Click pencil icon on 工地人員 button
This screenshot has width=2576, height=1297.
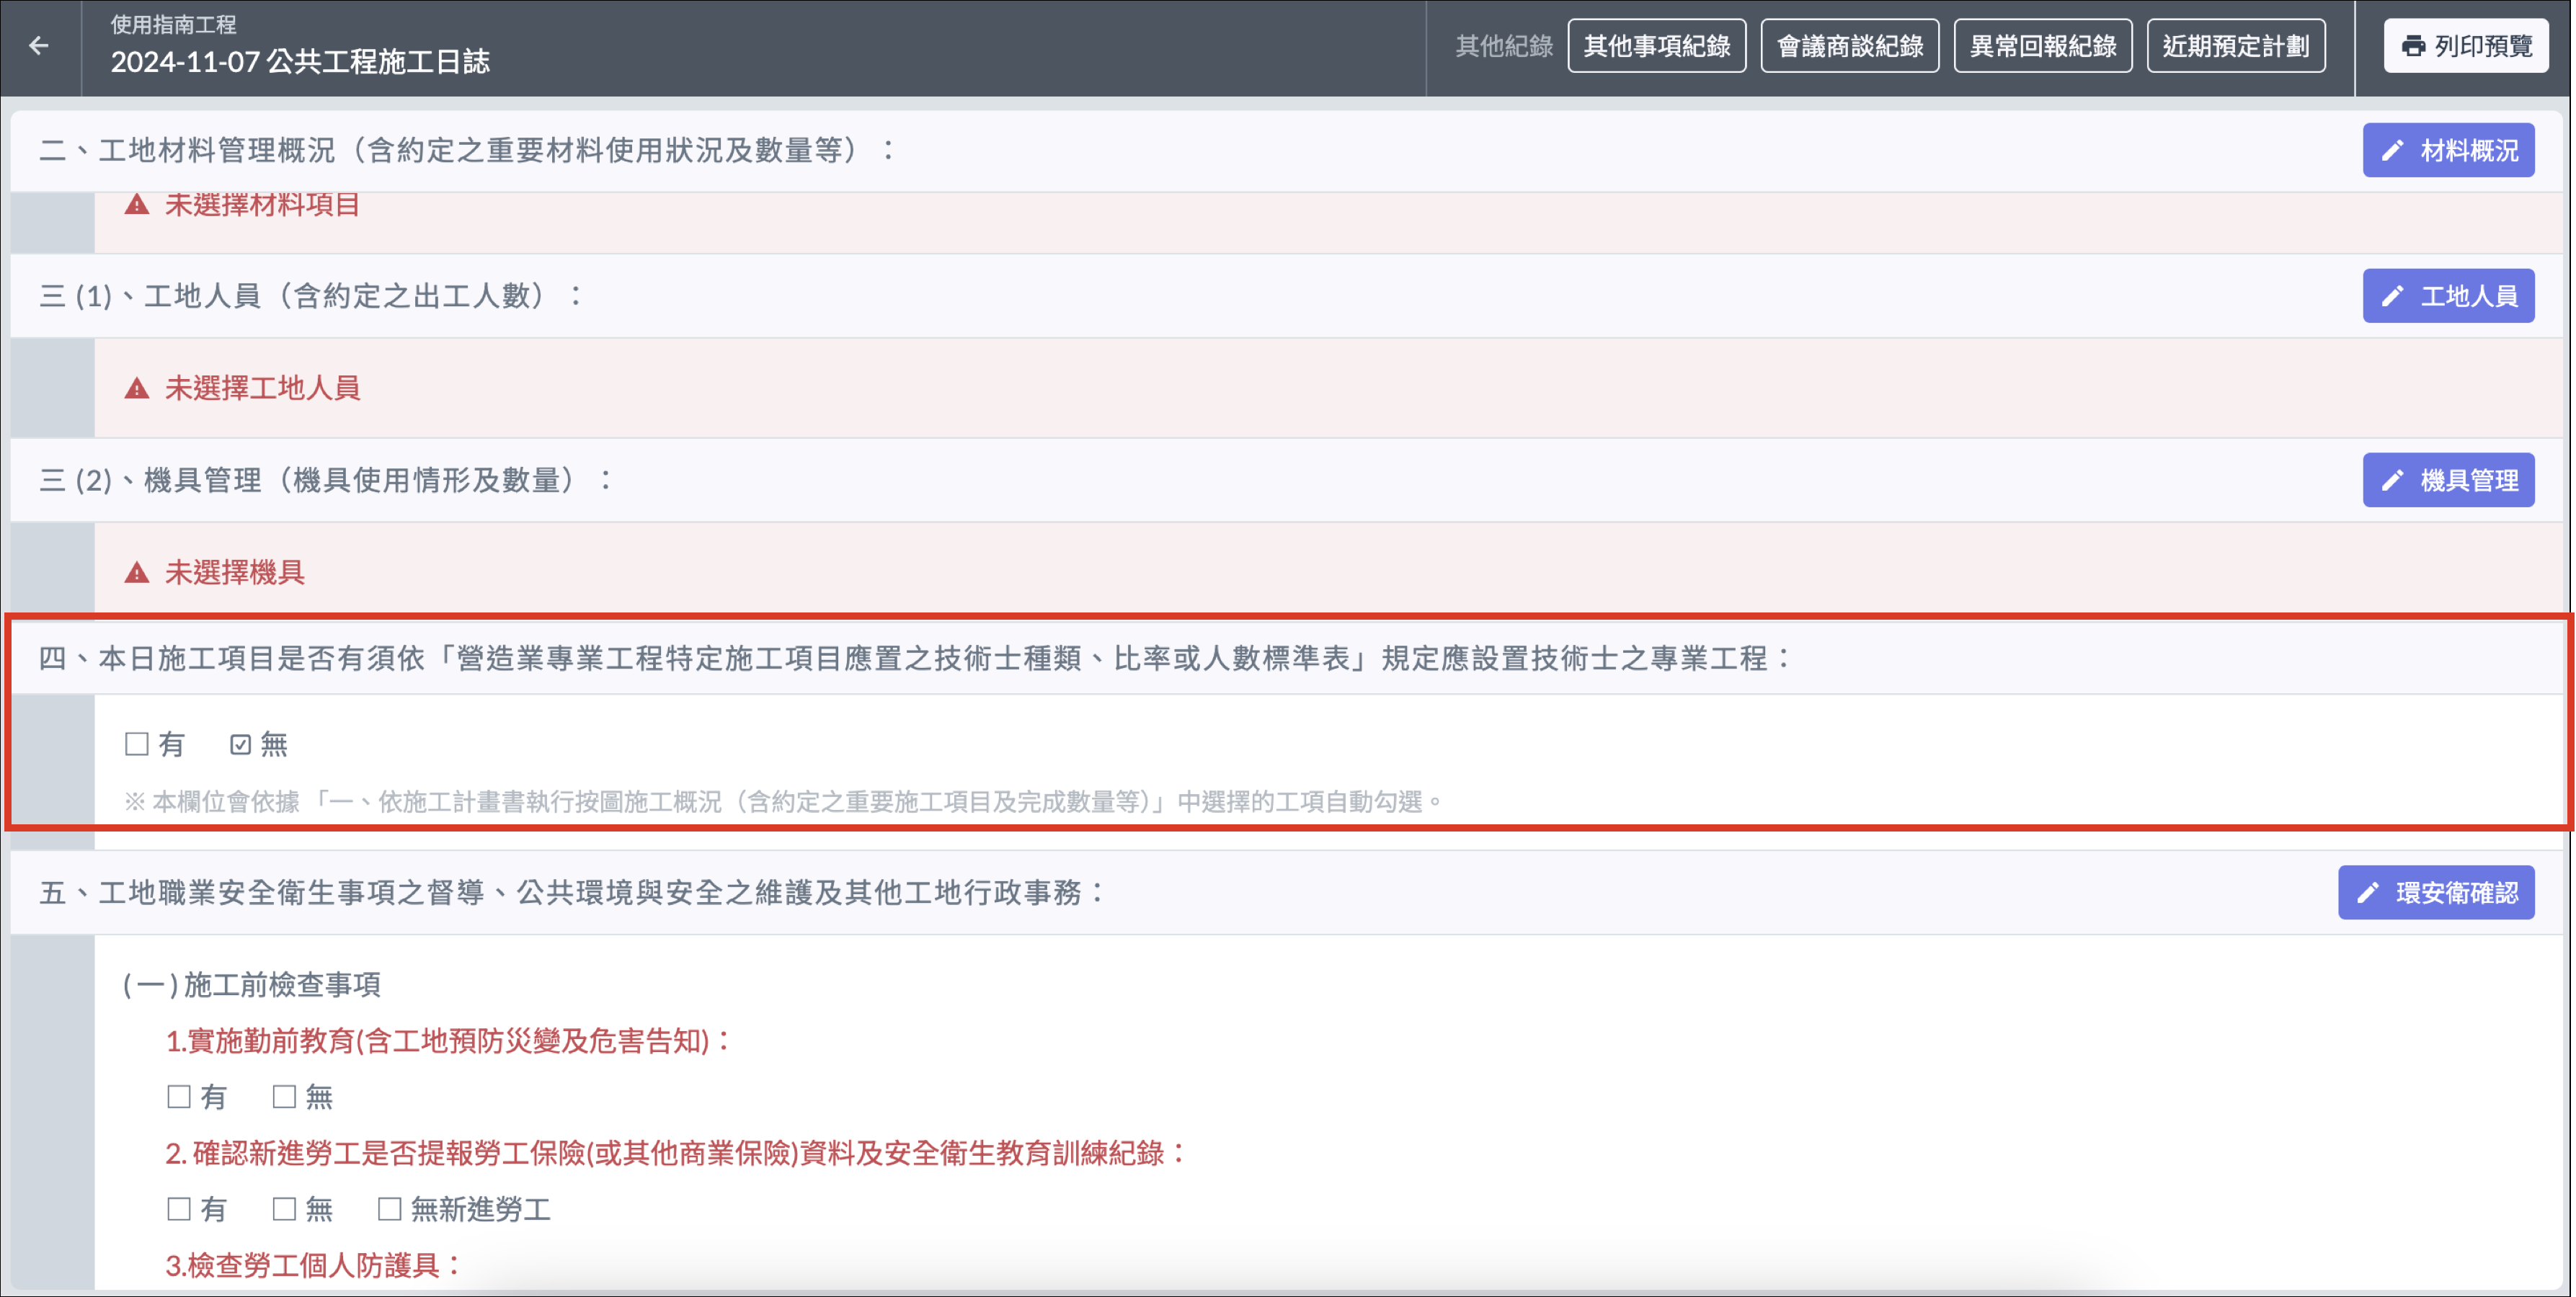[2392, 296]
